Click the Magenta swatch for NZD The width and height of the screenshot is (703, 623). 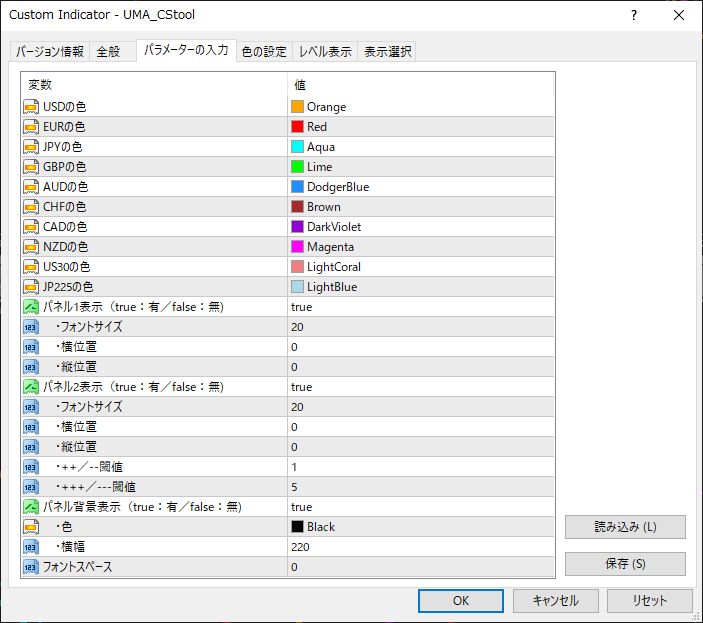[x=297, y=247]
